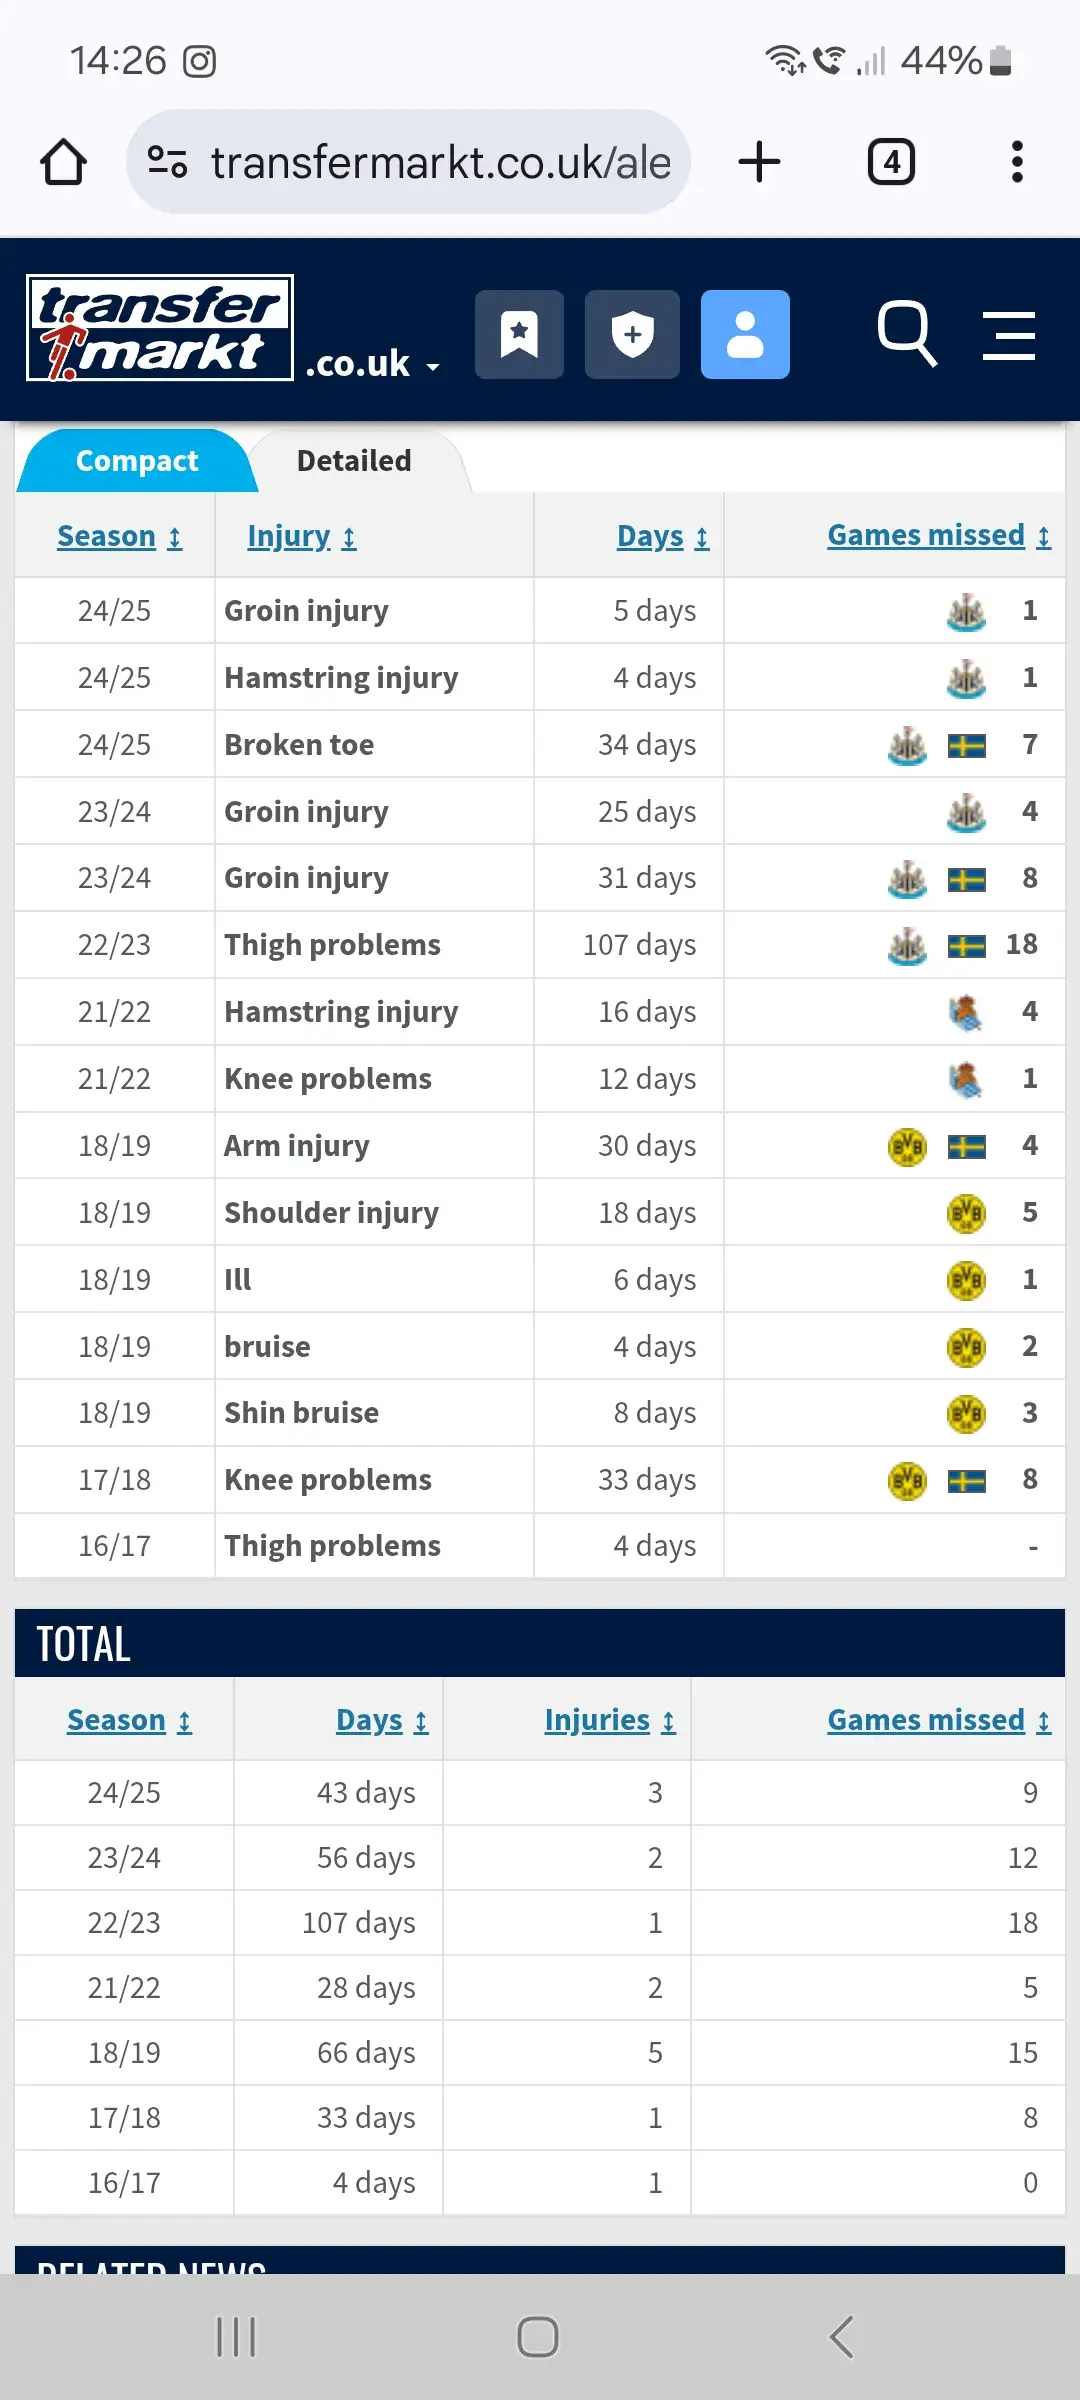Tap the URL address bar
The height and width of the screenshot is (2400, 1080).
click(x=440, y=162)
